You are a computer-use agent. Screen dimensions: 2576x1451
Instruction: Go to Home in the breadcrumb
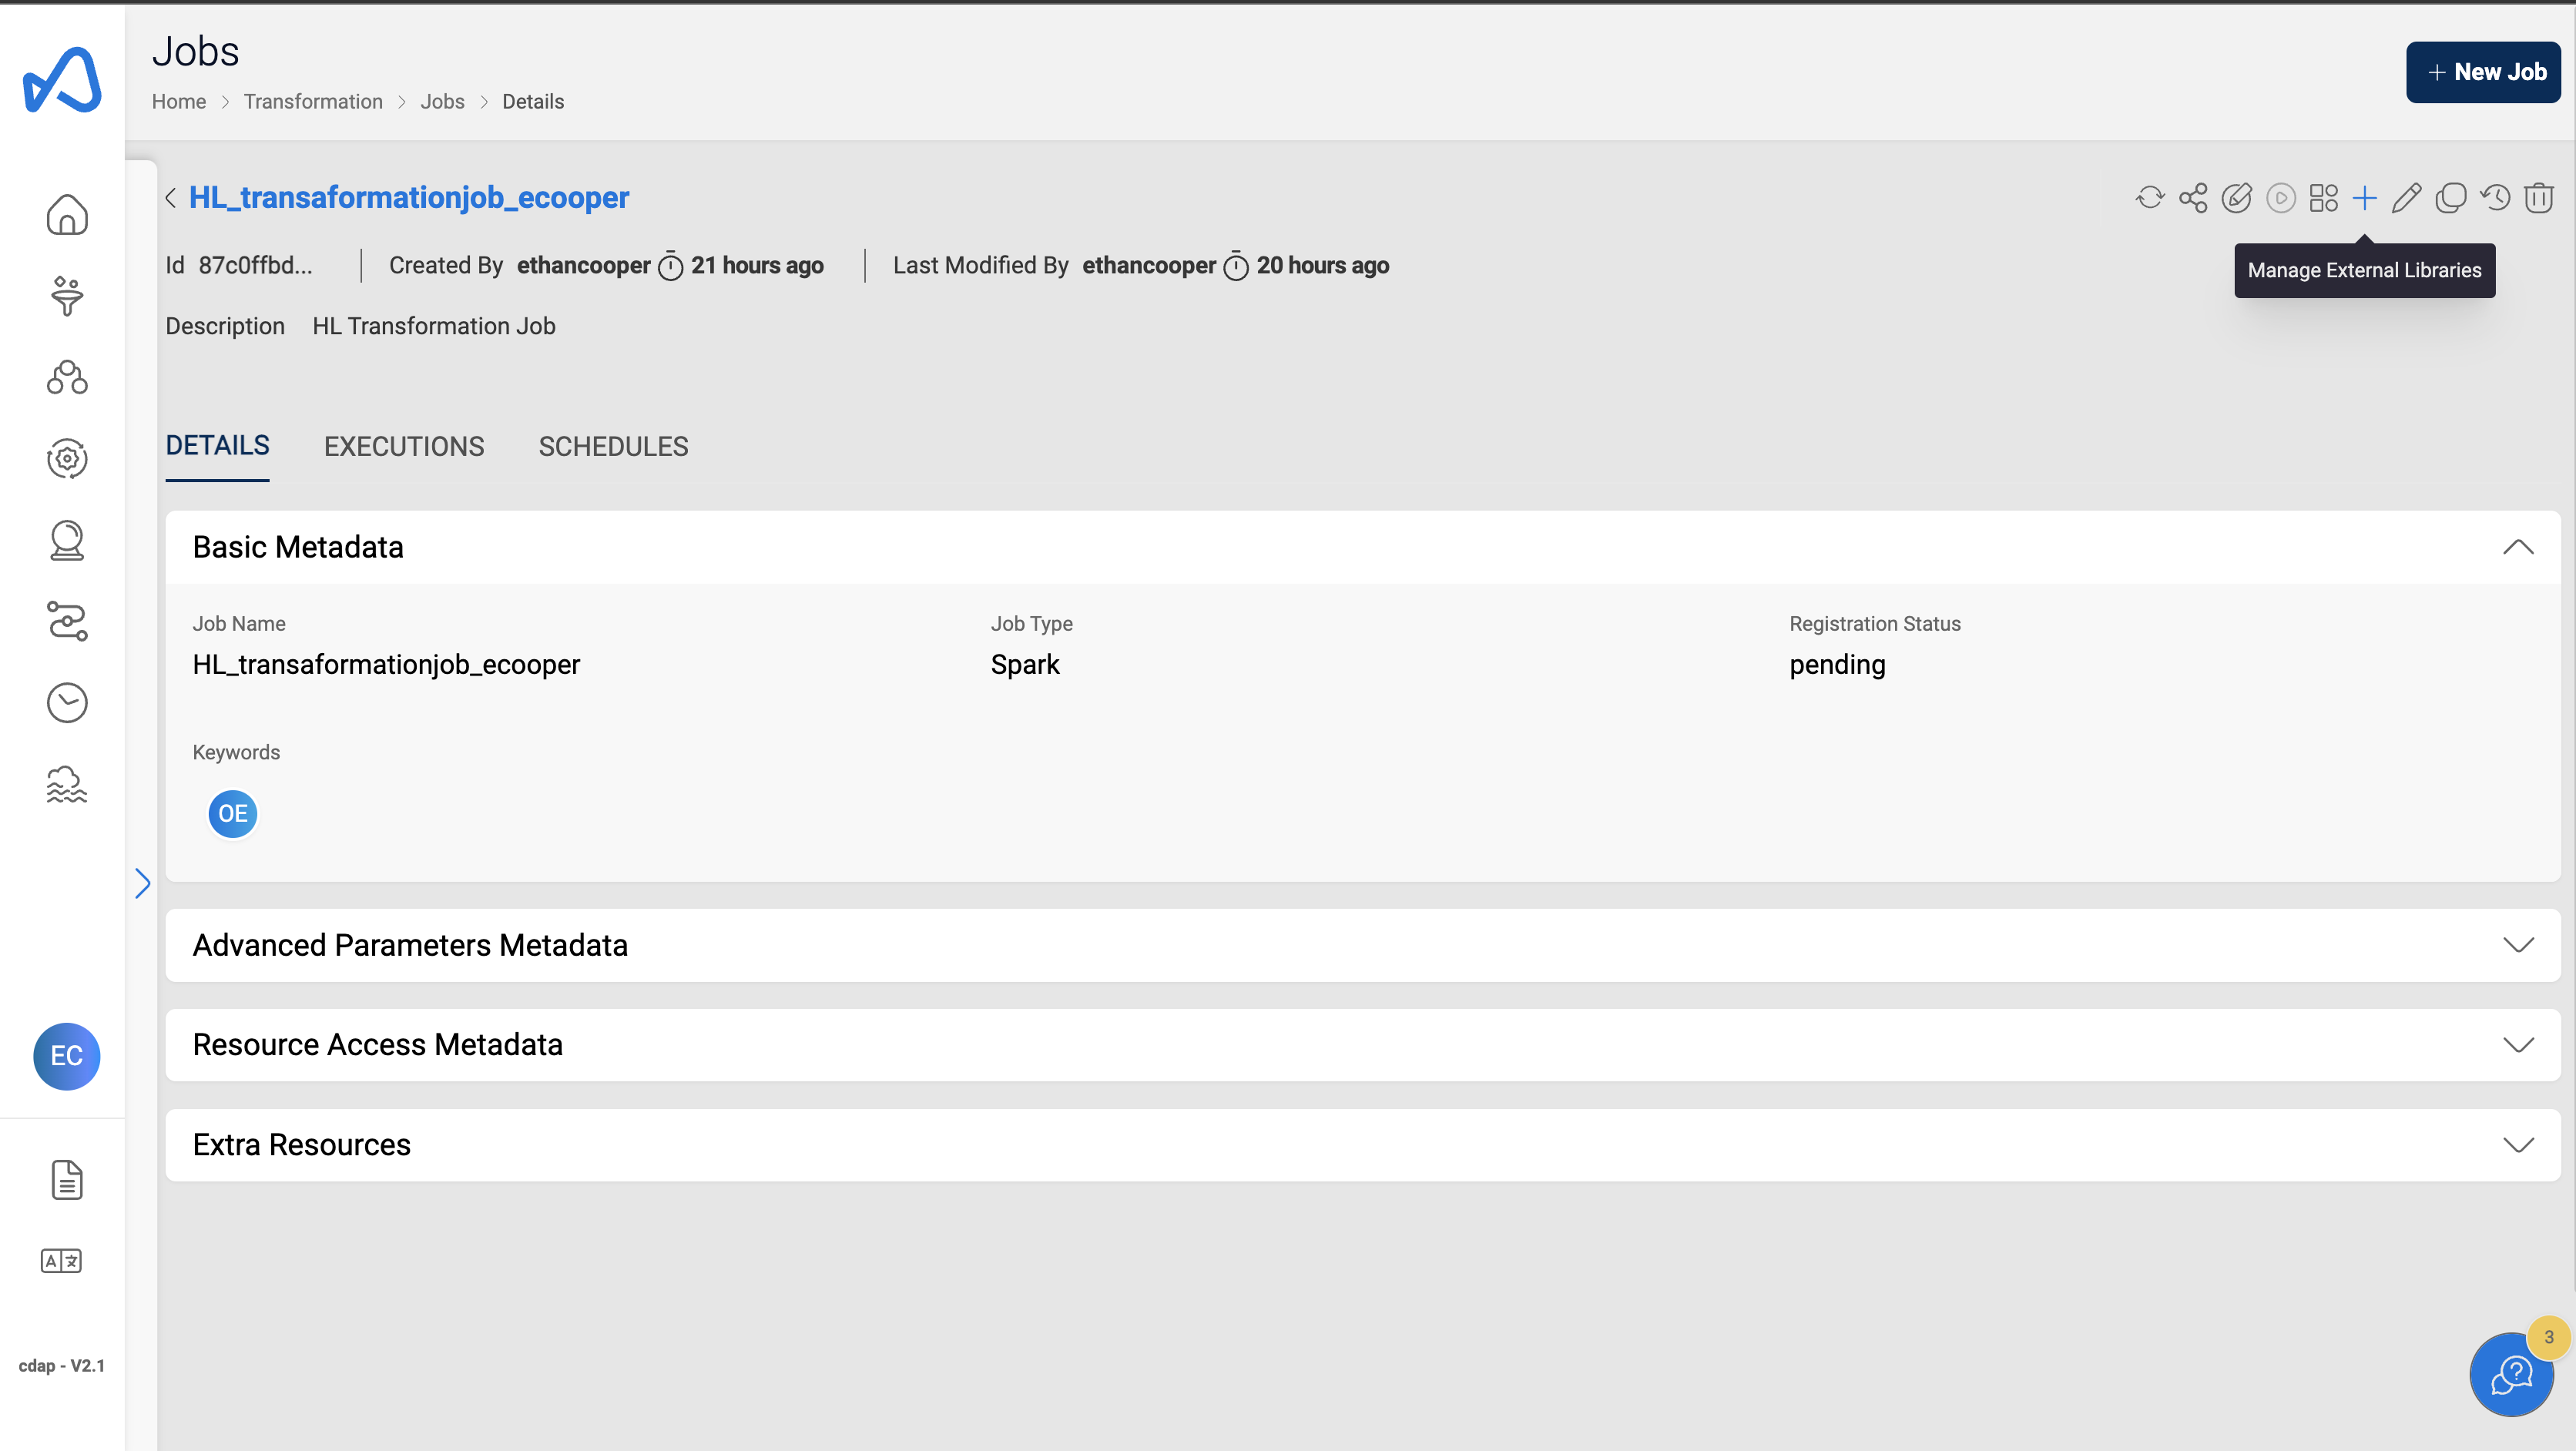179,102
